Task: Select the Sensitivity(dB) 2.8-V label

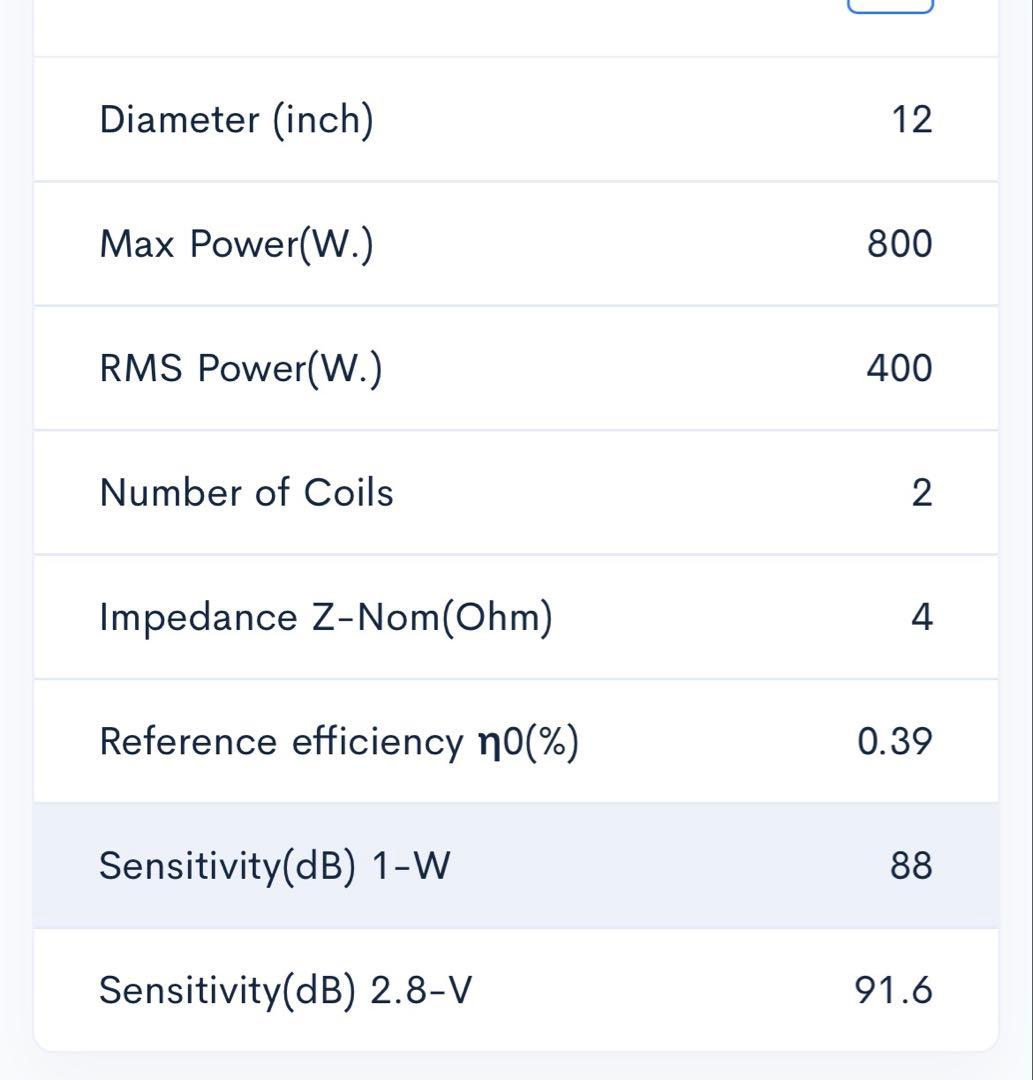Action: pos(285,990)
